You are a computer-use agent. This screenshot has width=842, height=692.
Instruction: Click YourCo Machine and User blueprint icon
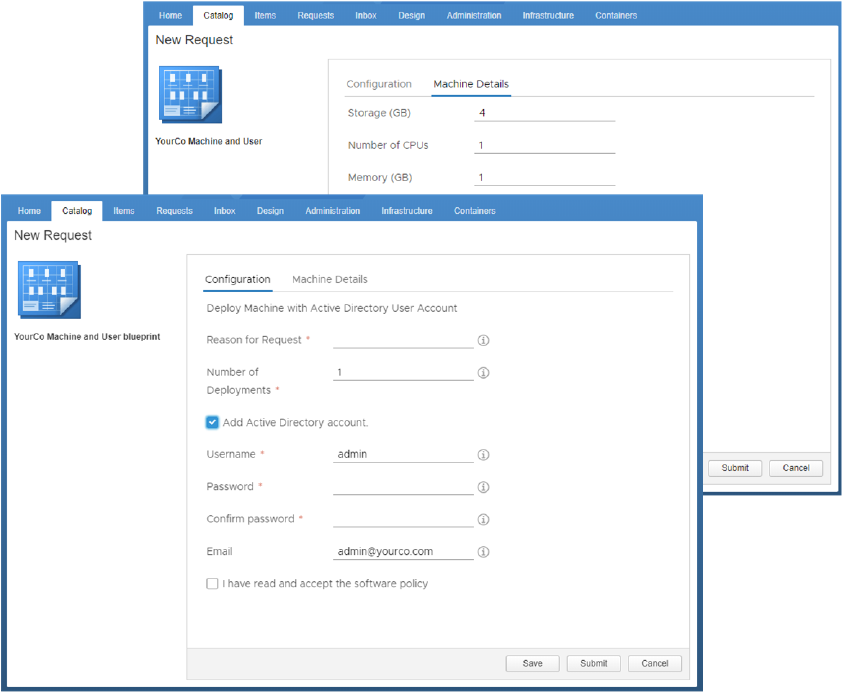[x=49, y=290]
